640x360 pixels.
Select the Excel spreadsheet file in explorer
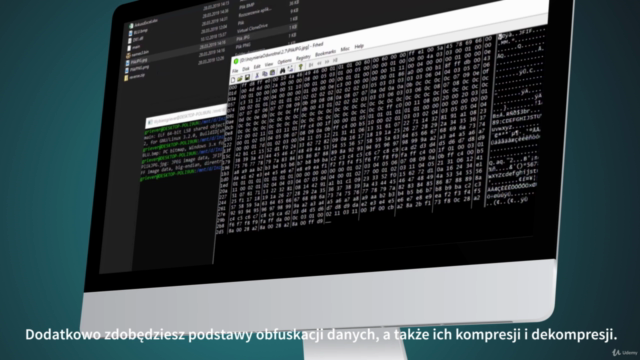pyautogui.click(x=143, y=24)
